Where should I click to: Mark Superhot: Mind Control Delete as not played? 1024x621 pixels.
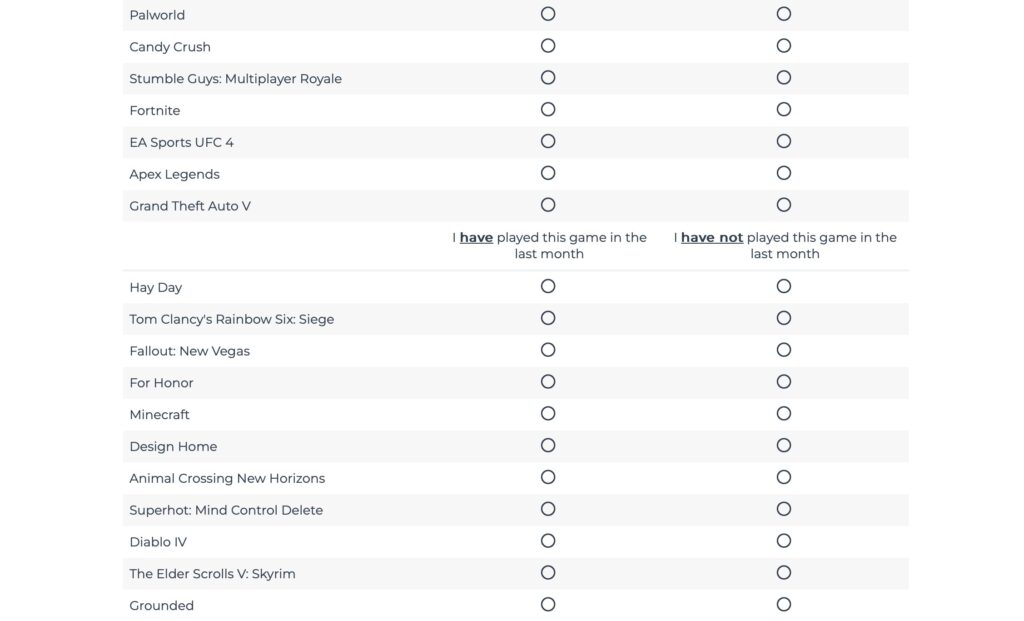tap(784, 509)
